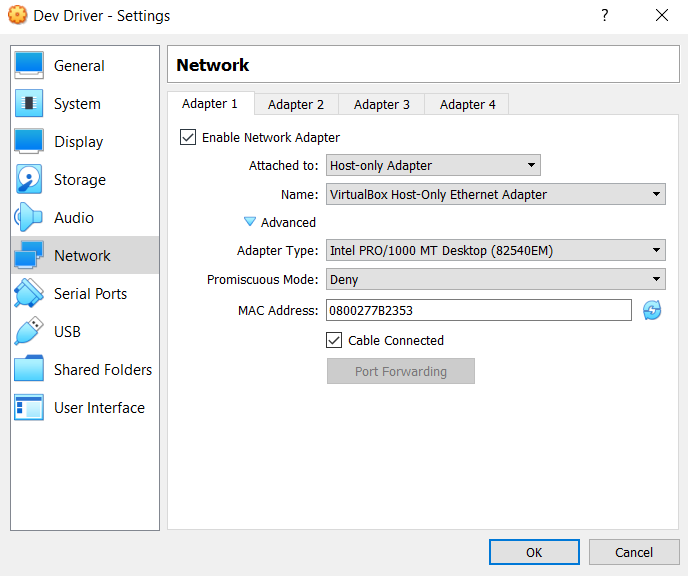Screen dimensions: 688x576
Task: Click the User Interface window icon
Action: point(29,407)
